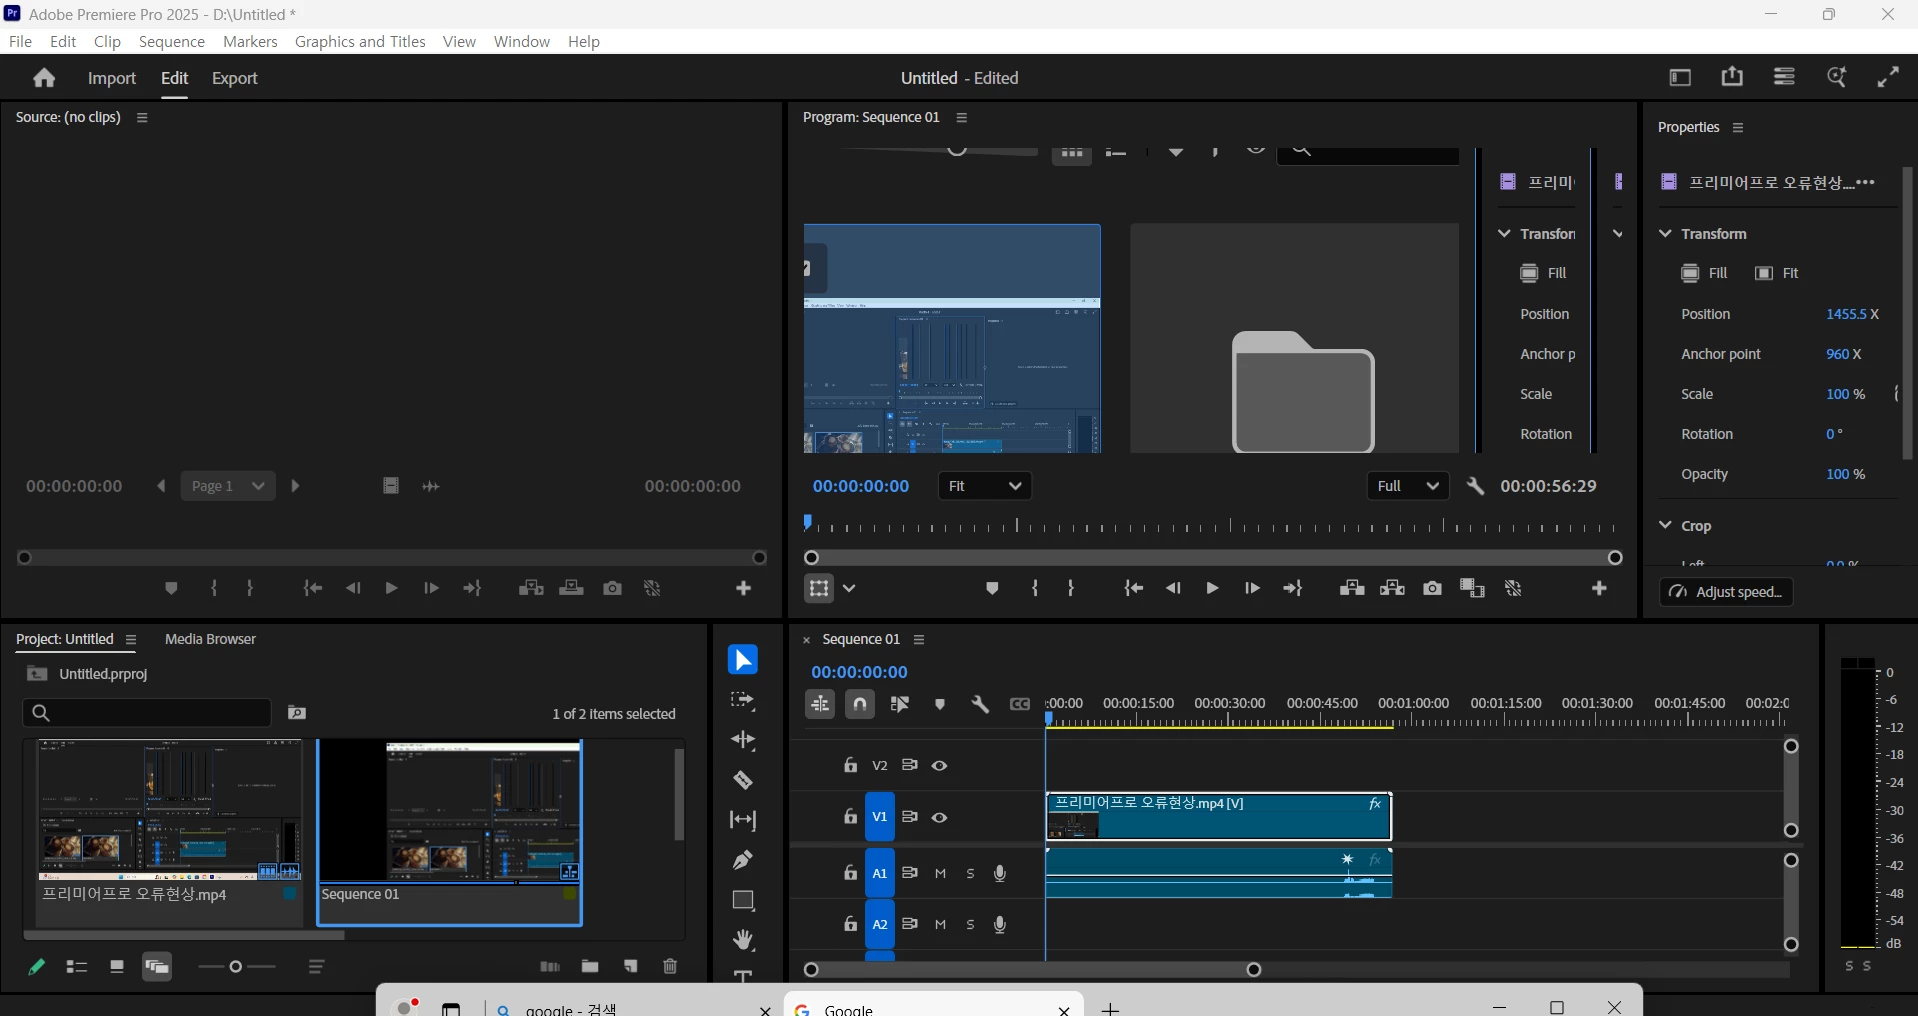Open the Full playback resolution dropdown
The image size is (1918, 1016).
pos(1408,486)
